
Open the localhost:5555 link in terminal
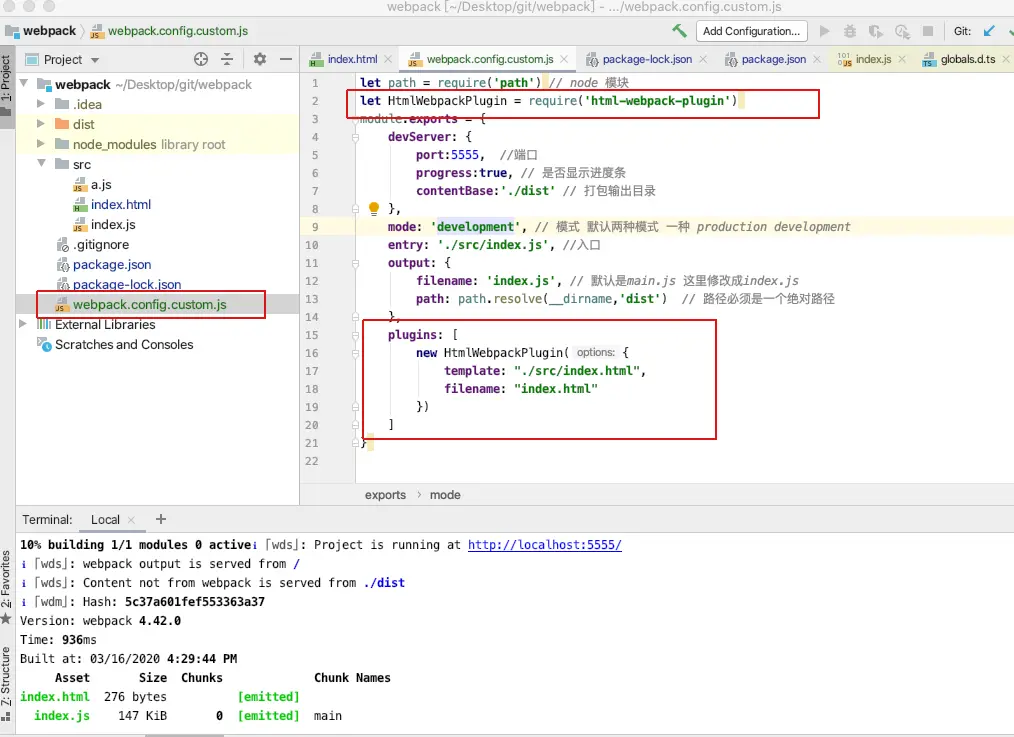[x=545, y=545]
